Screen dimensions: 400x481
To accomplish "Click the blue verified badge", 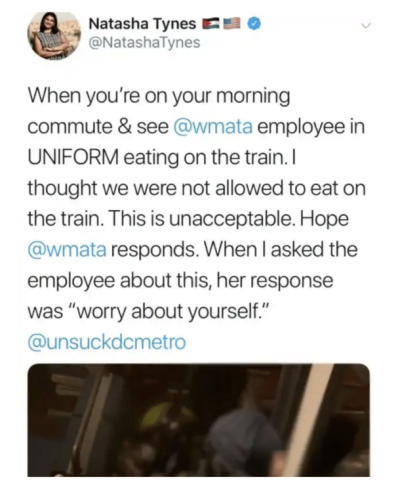I will (254, 24).
